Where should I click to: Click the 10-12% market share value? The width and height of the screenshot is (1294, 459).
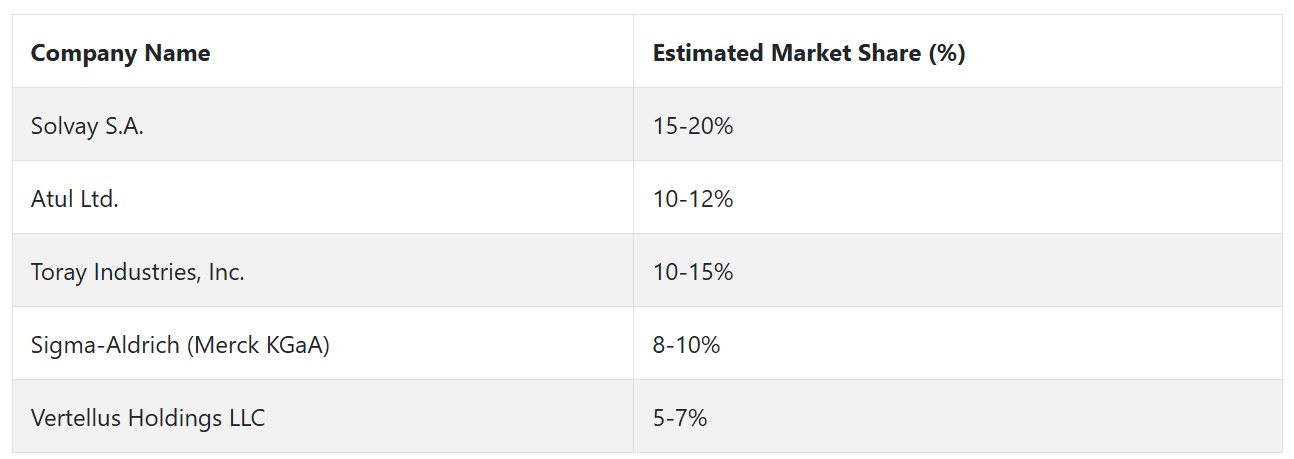pos(693,199)
